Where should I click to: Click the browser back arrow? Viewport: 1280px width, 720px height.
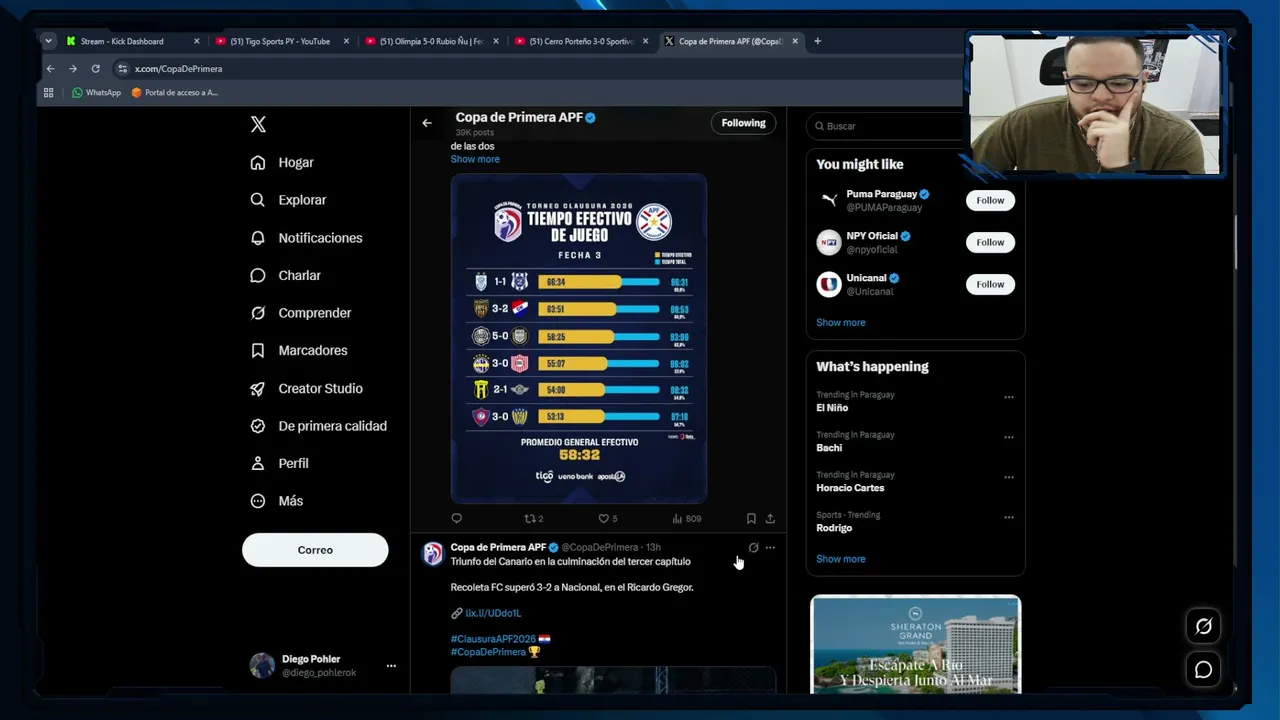point(50,69)
